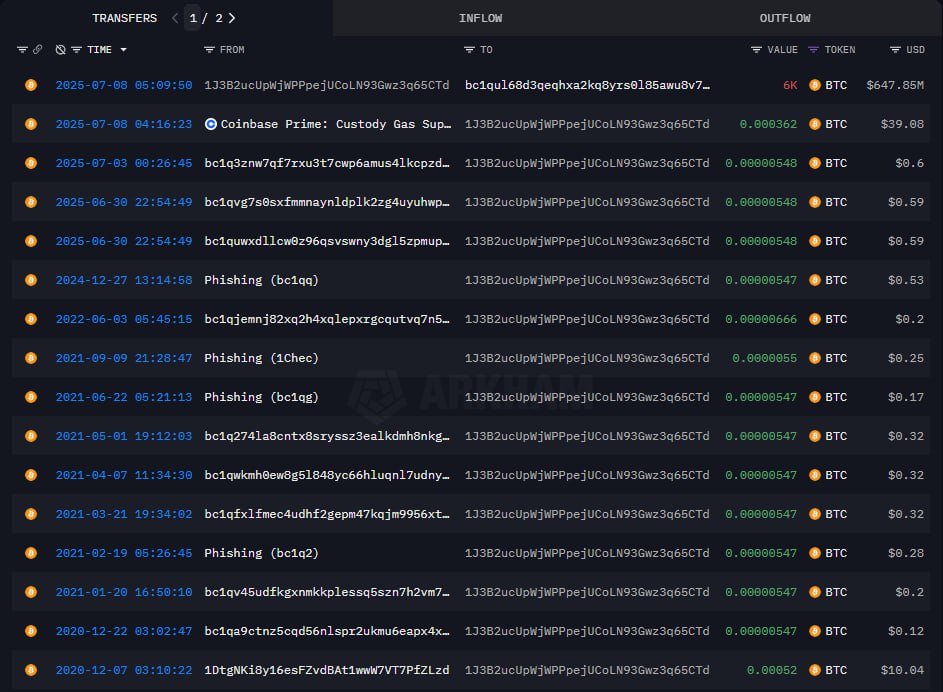
Task: Go to previous transfers page arrow
Action: pyautogui.click(x=175, y=18)
